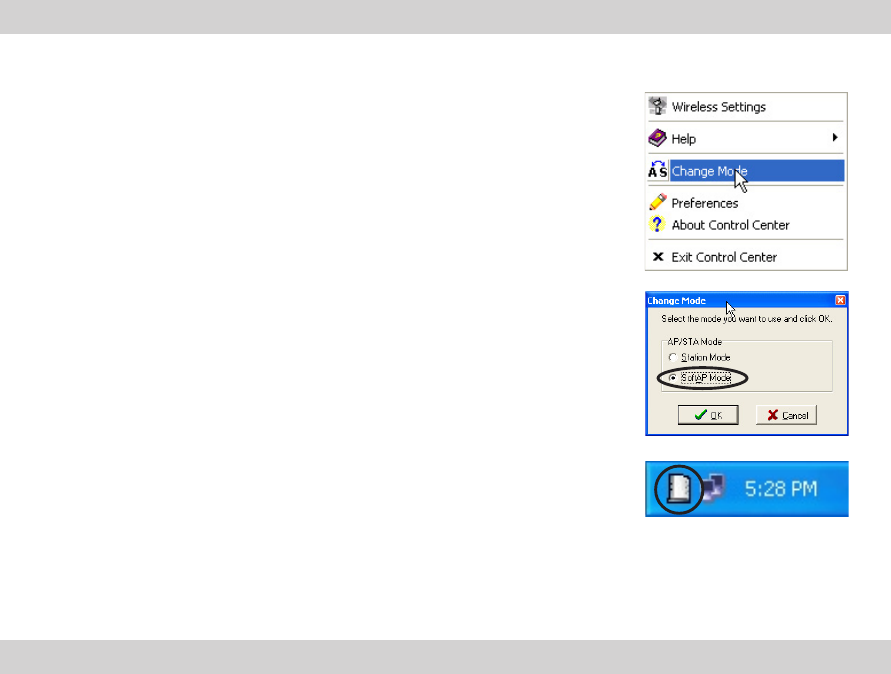Confirm mode change with OK button
The width and height of the screenshot is (891, 674).
708,415
